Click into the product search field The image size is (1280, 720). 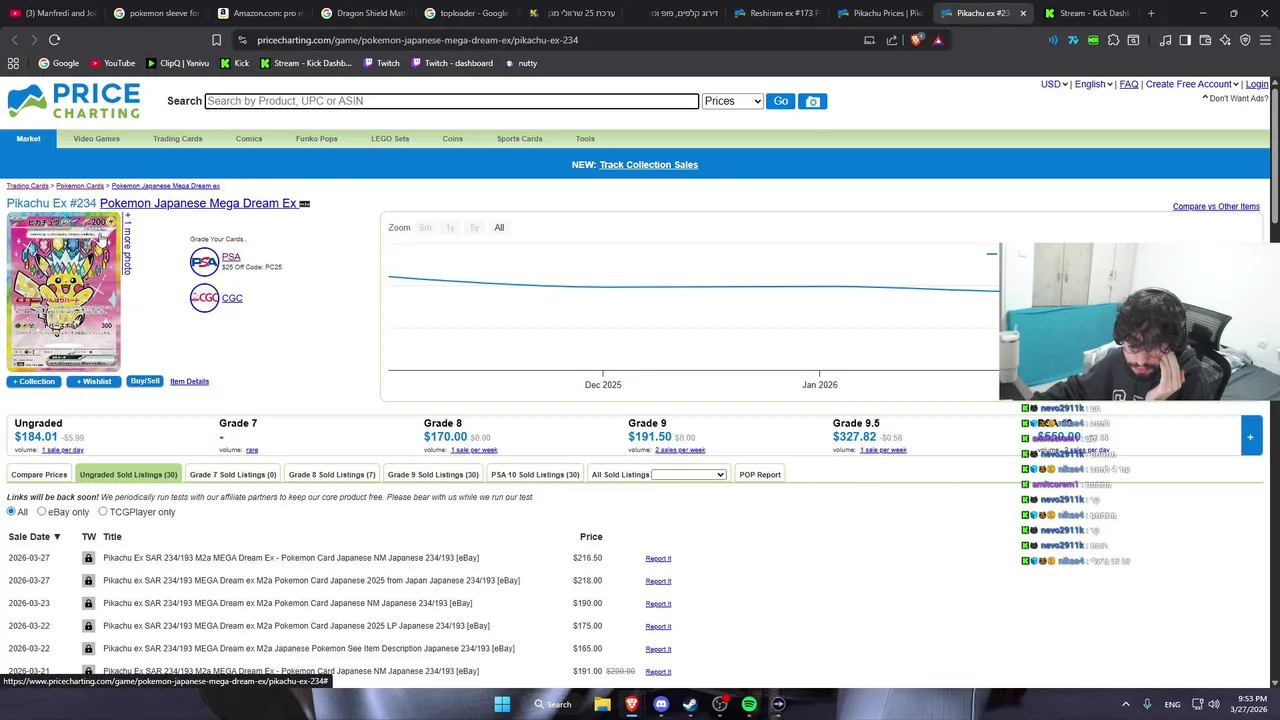[x=451, y=101]
